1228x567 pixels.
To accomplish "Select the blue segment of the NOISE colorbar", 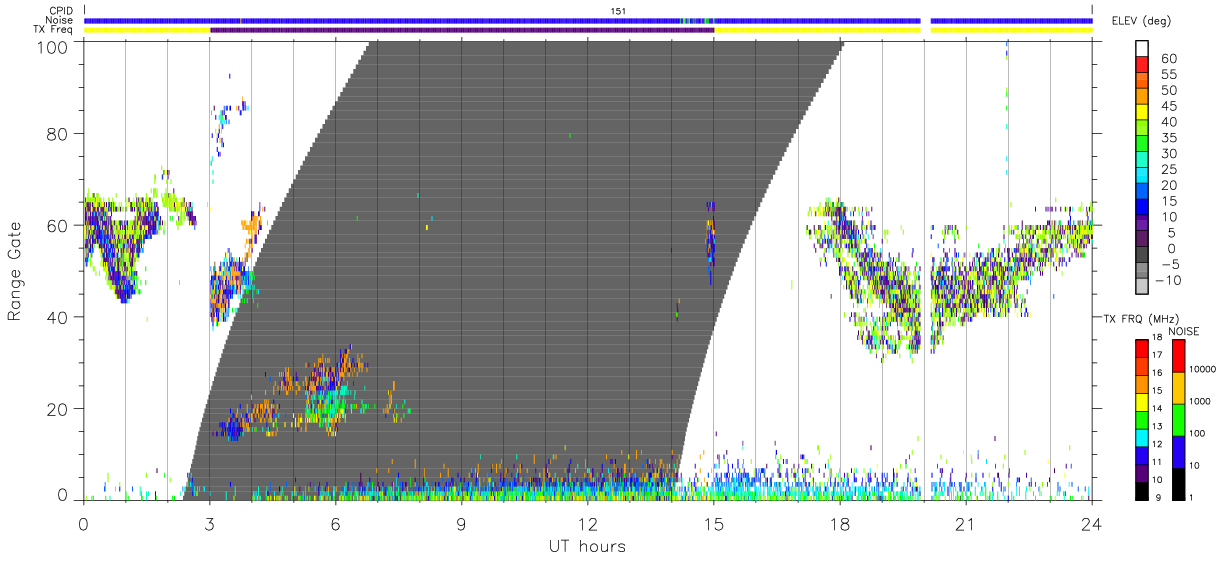I will point(1179,452).
